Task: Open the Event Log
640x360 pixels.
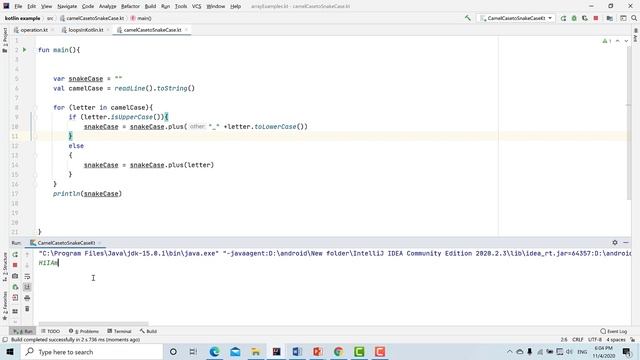Action: 613,331
